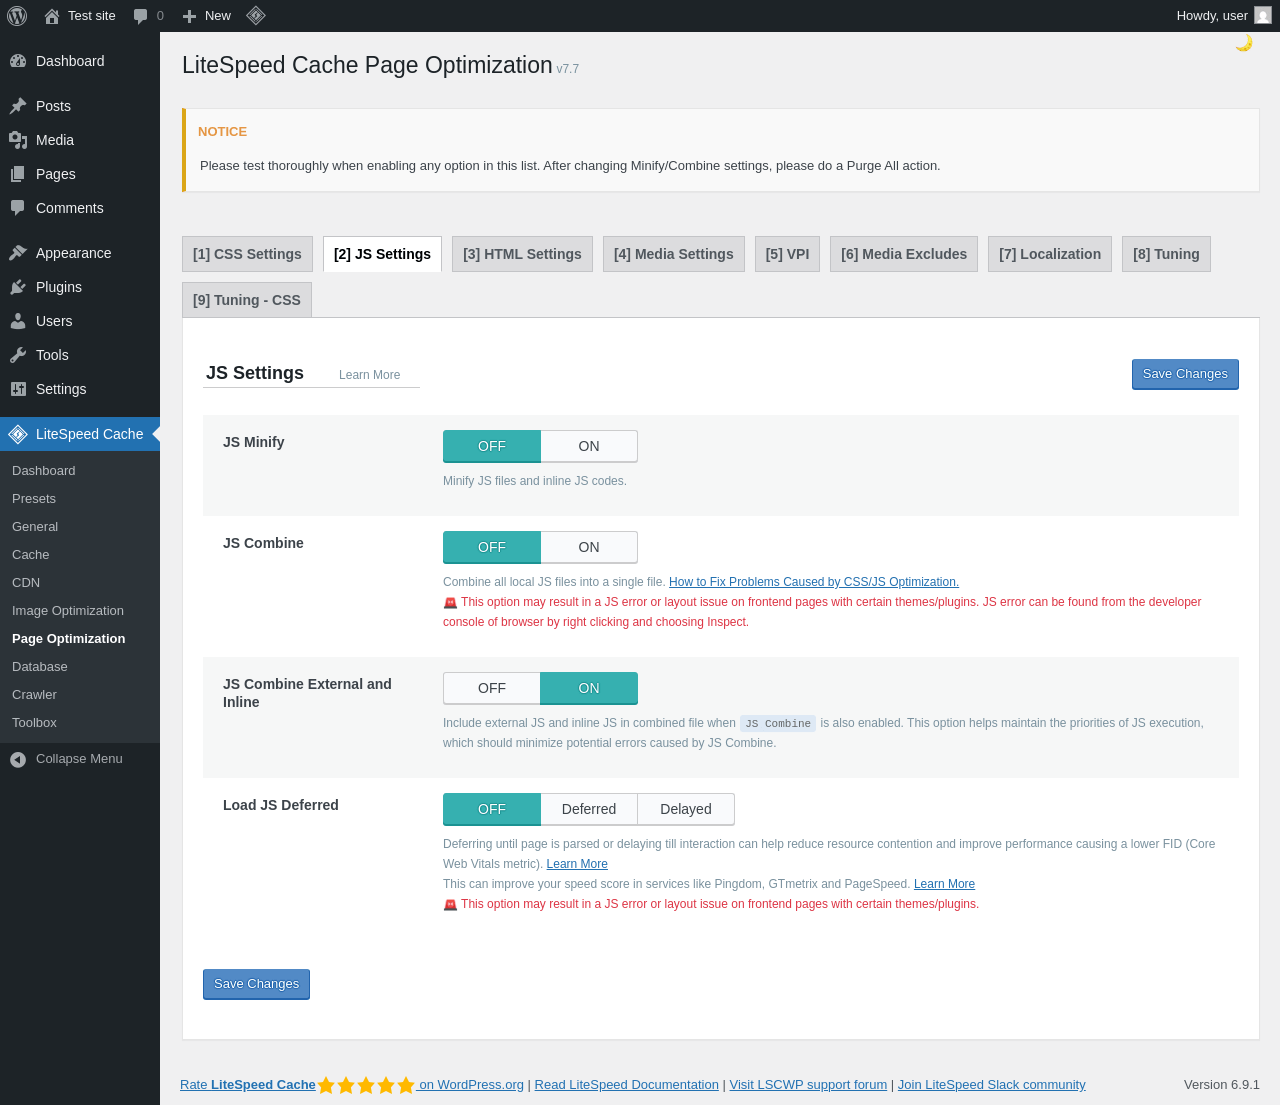Click the Tools wrench icon in sidebar
This screenshot has width=1280, height=1105.
[x=18, y=355]
